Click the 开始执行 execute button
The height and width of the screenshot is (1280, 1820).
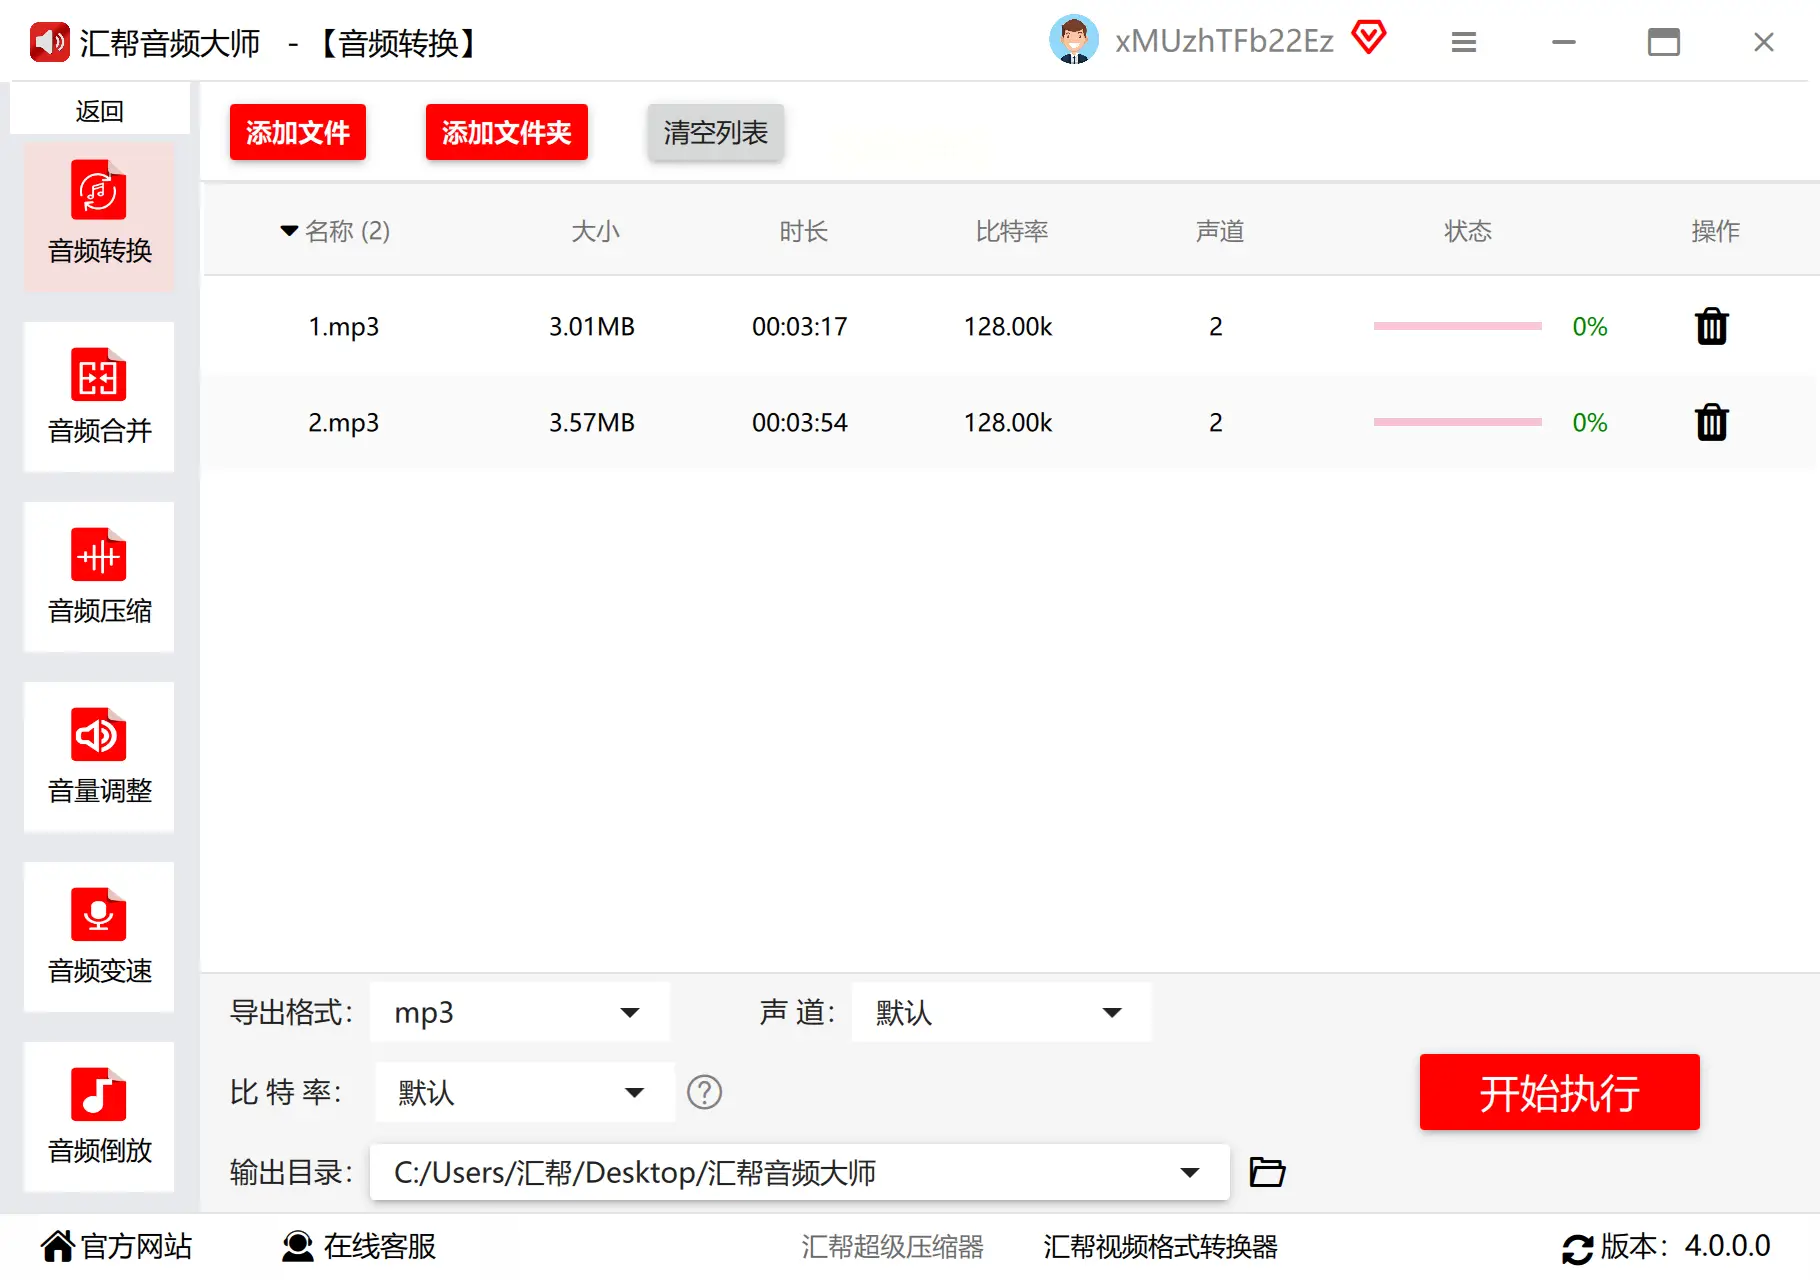[1558, 1092]
